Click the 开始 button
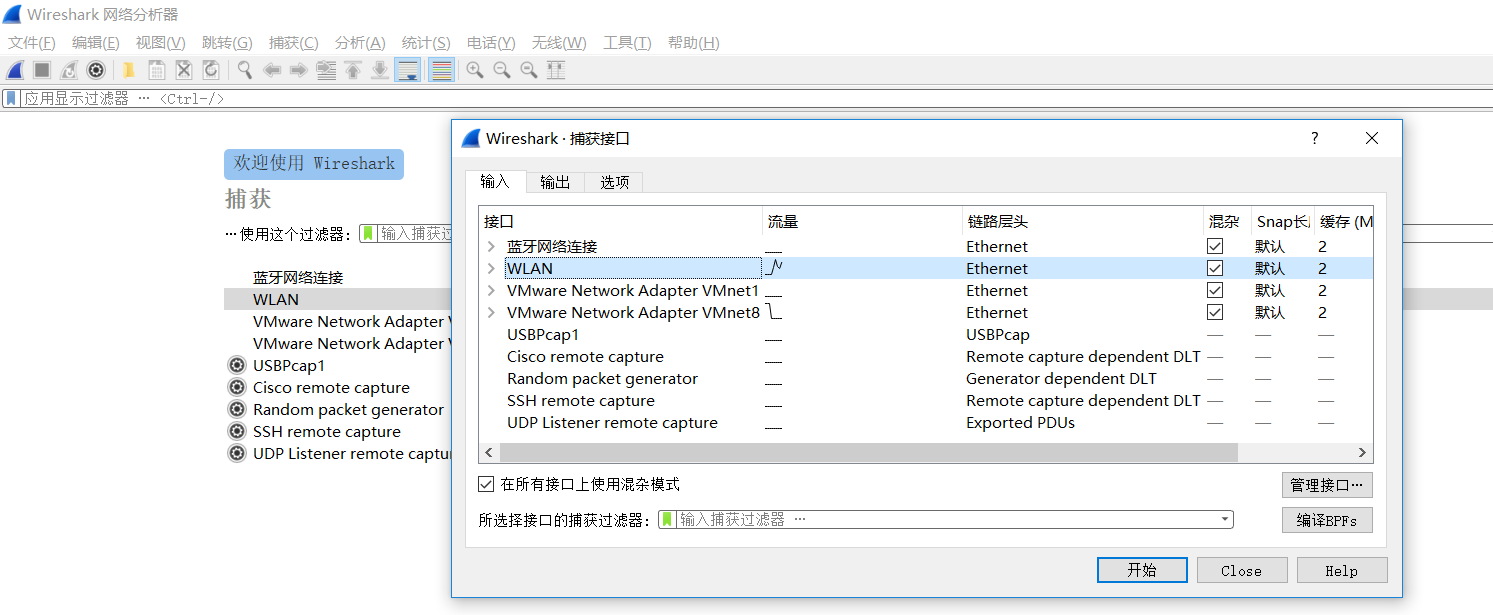 (x=1142, y=570)
